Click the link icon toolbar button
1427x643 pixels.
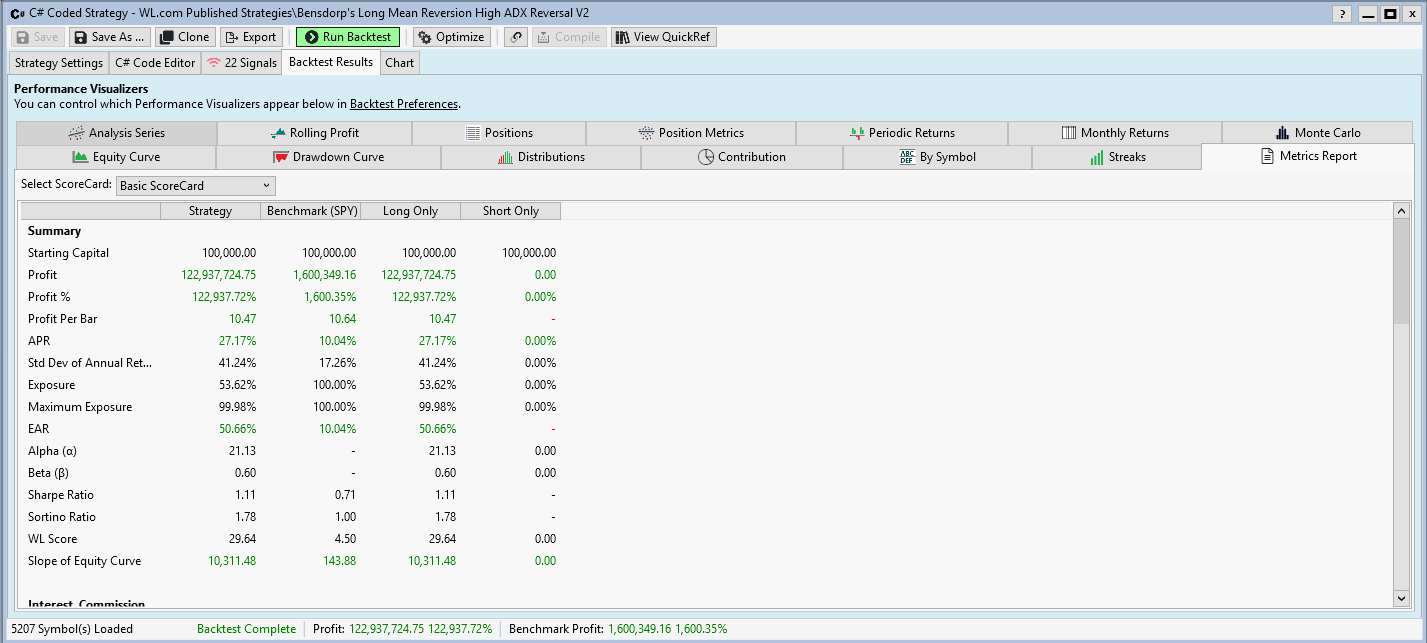pos(516,37)
